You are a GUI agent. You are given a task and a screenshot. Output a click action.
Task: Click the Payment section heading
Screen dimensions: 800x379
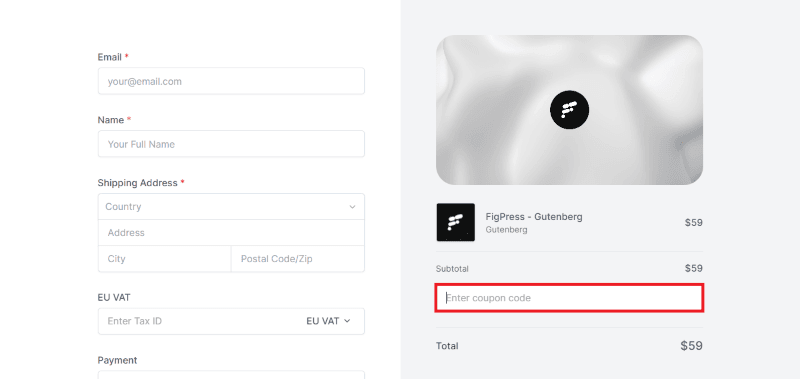tap(117, 360)
